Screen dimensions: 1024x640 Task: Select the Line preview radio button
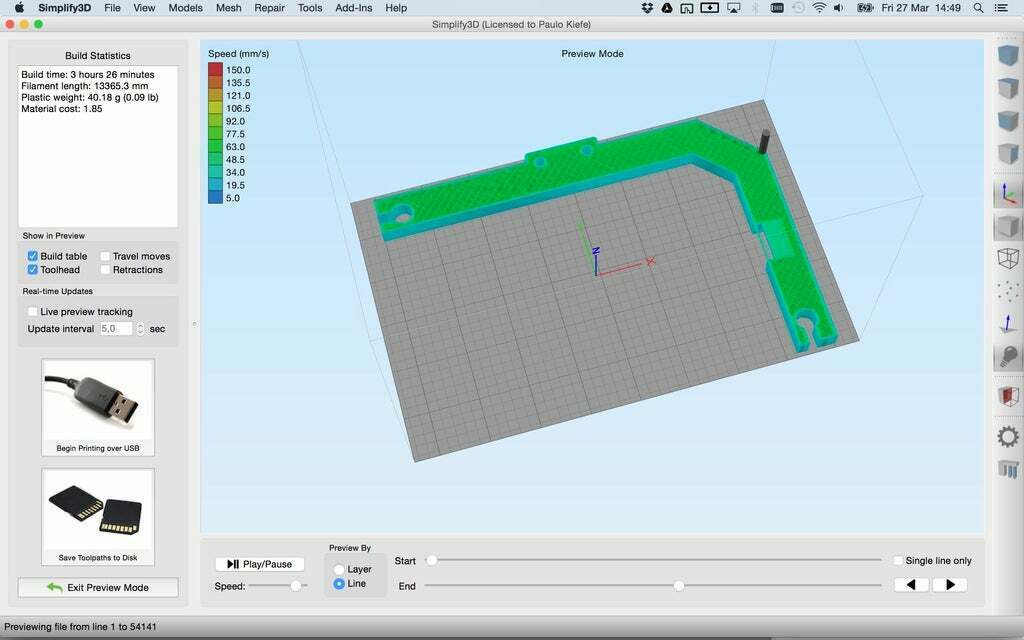(x=339, y=584)
